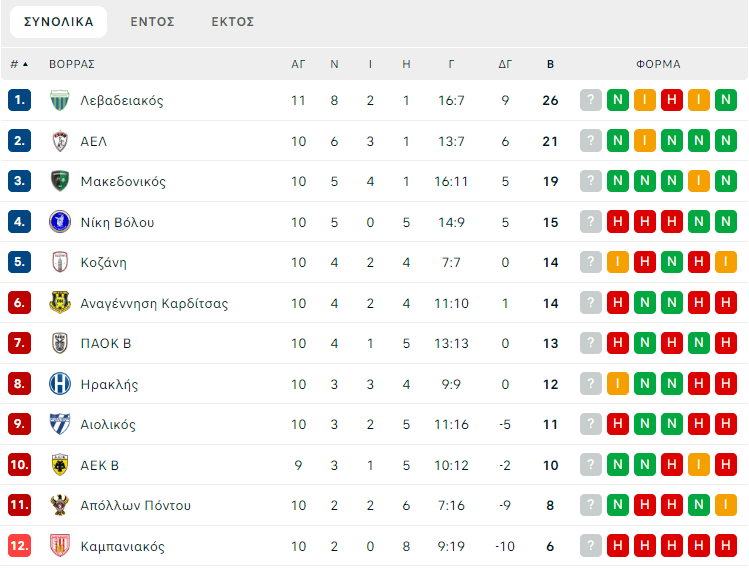This screenshot has height=572, width=749.
Task: Click the Αιολικός team logo
Action: click(60, 425)
